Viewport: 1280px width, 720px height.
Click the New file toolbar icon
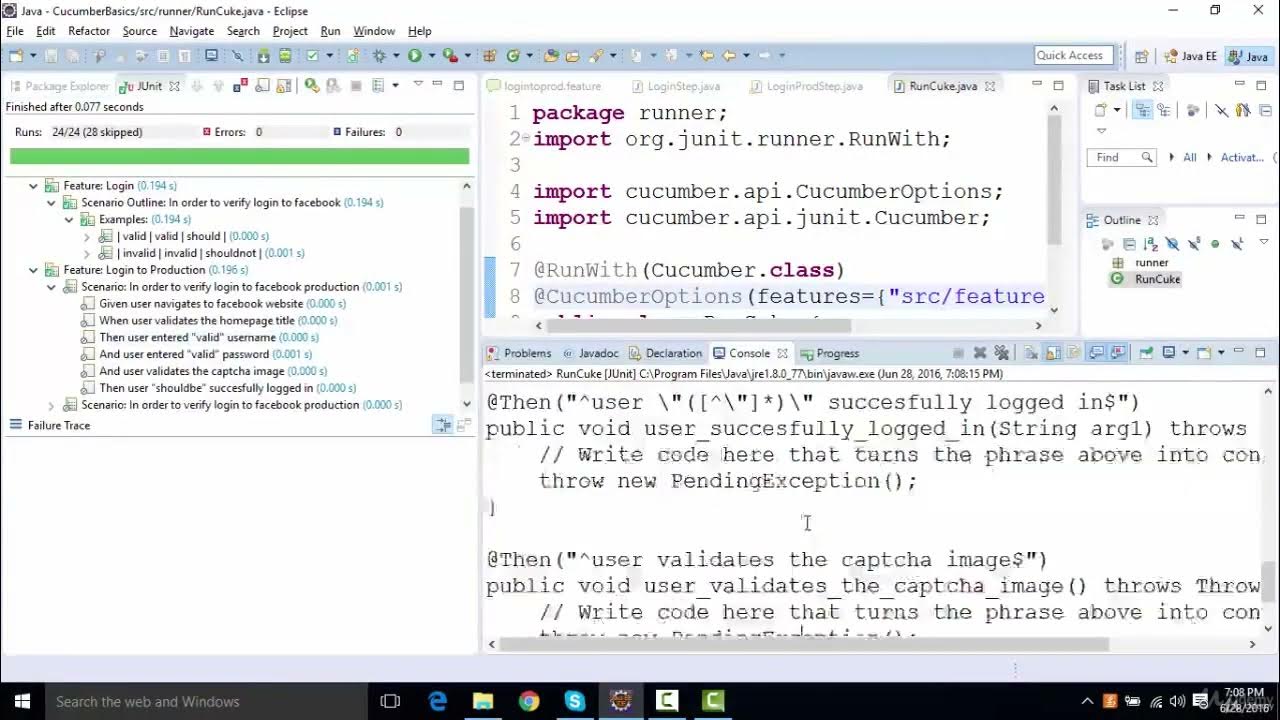click(16, 55)
